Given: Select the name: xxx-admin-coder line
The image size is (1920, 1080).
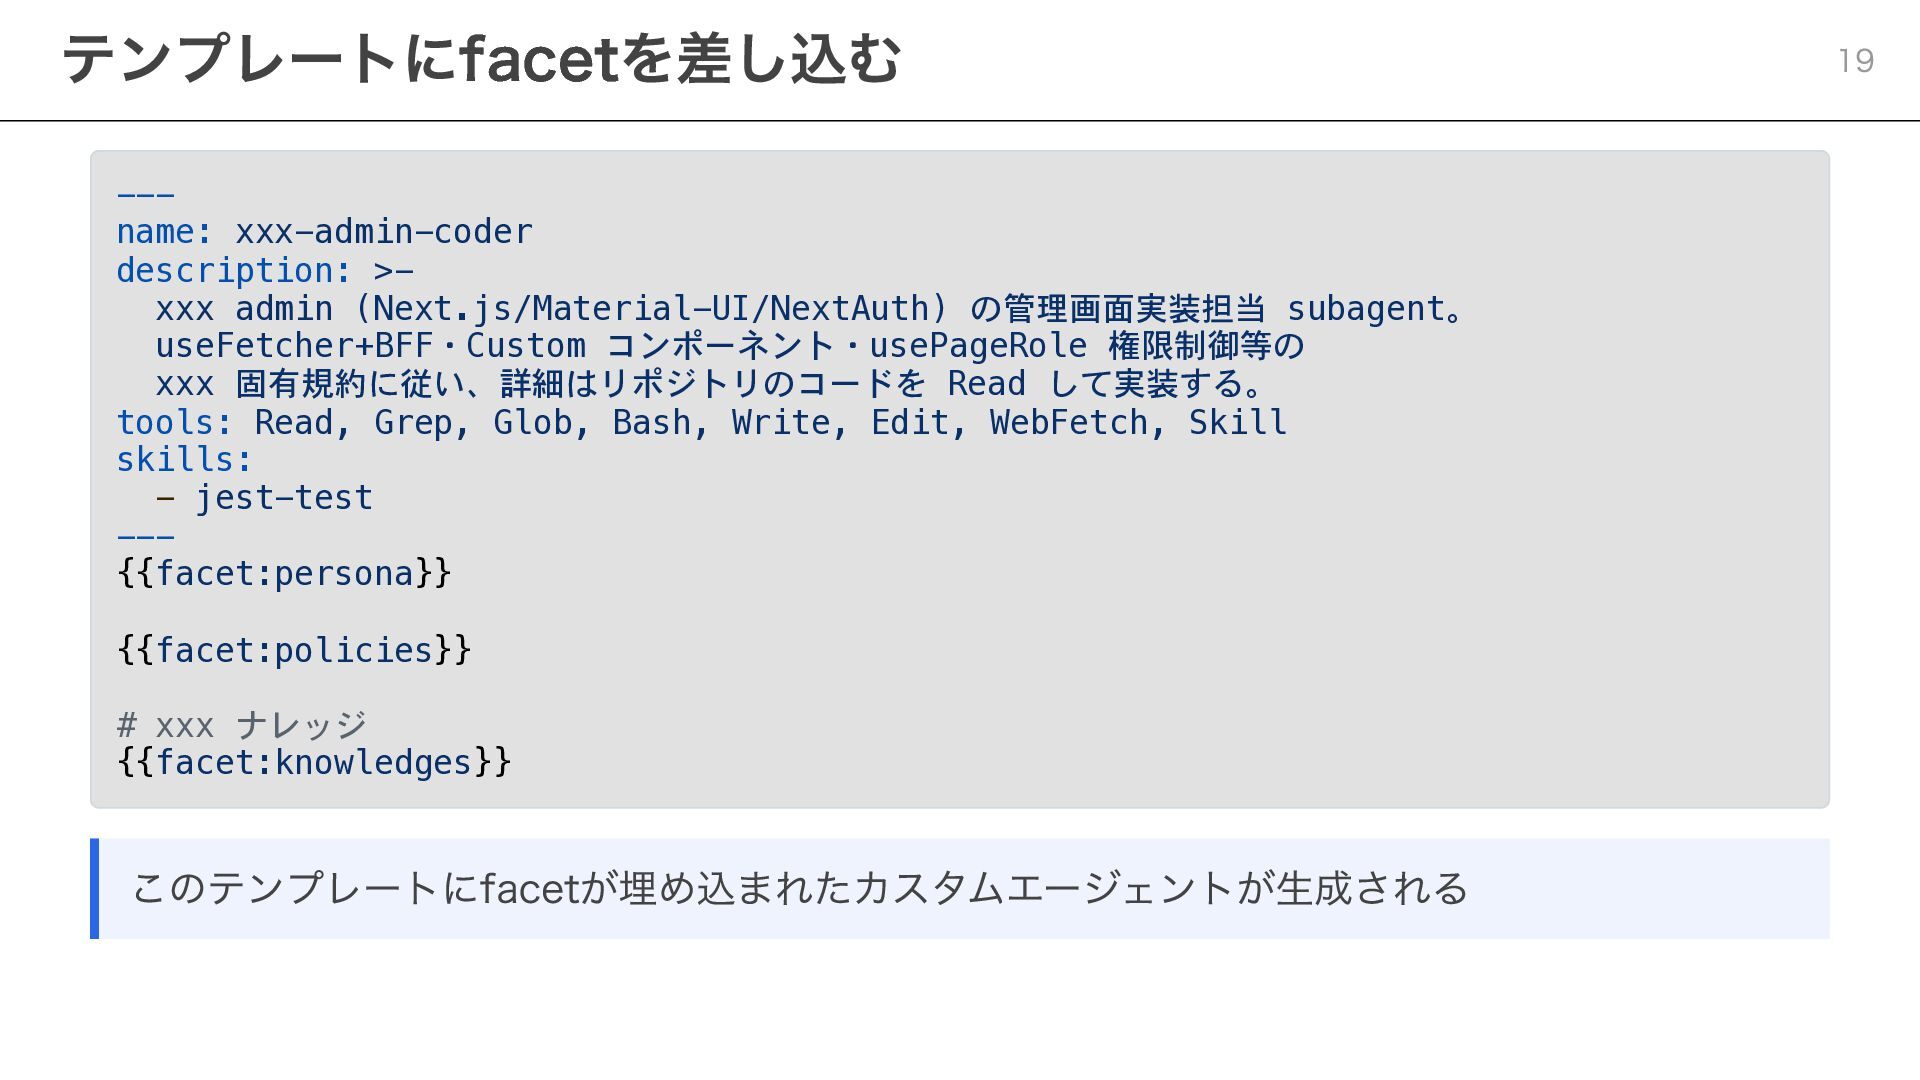Looking at the screenshot, I should click(325, 232).
